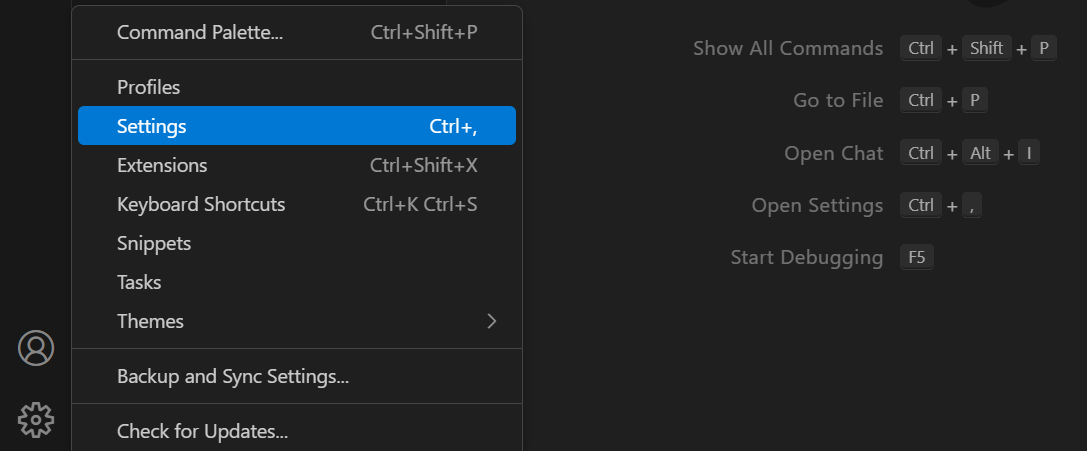Choose Extensions from the menu

pyautogui.click(x=162, y=165)
